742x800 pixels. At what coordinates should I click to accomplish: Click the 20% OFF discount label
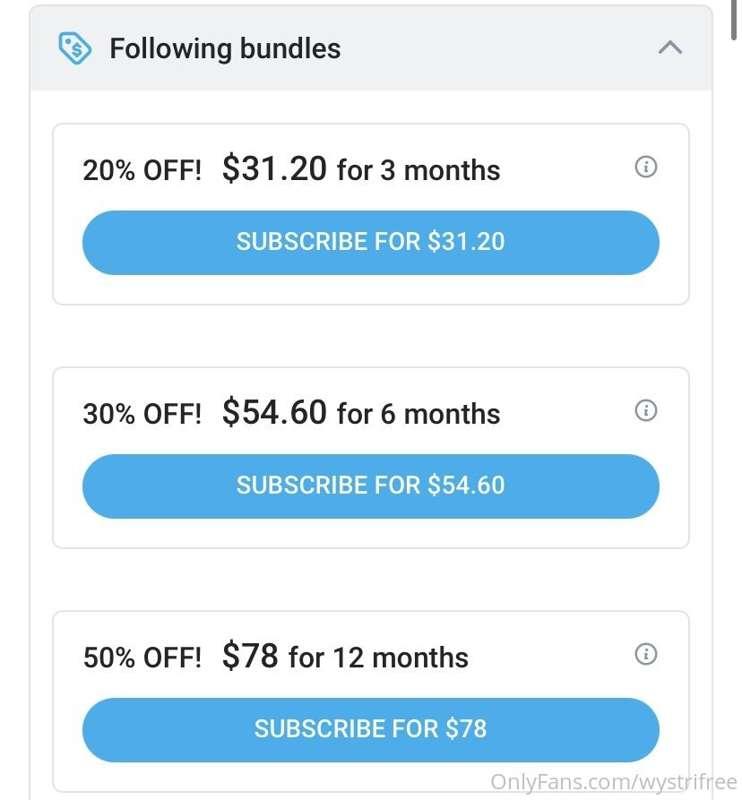[x=142, y=170]
